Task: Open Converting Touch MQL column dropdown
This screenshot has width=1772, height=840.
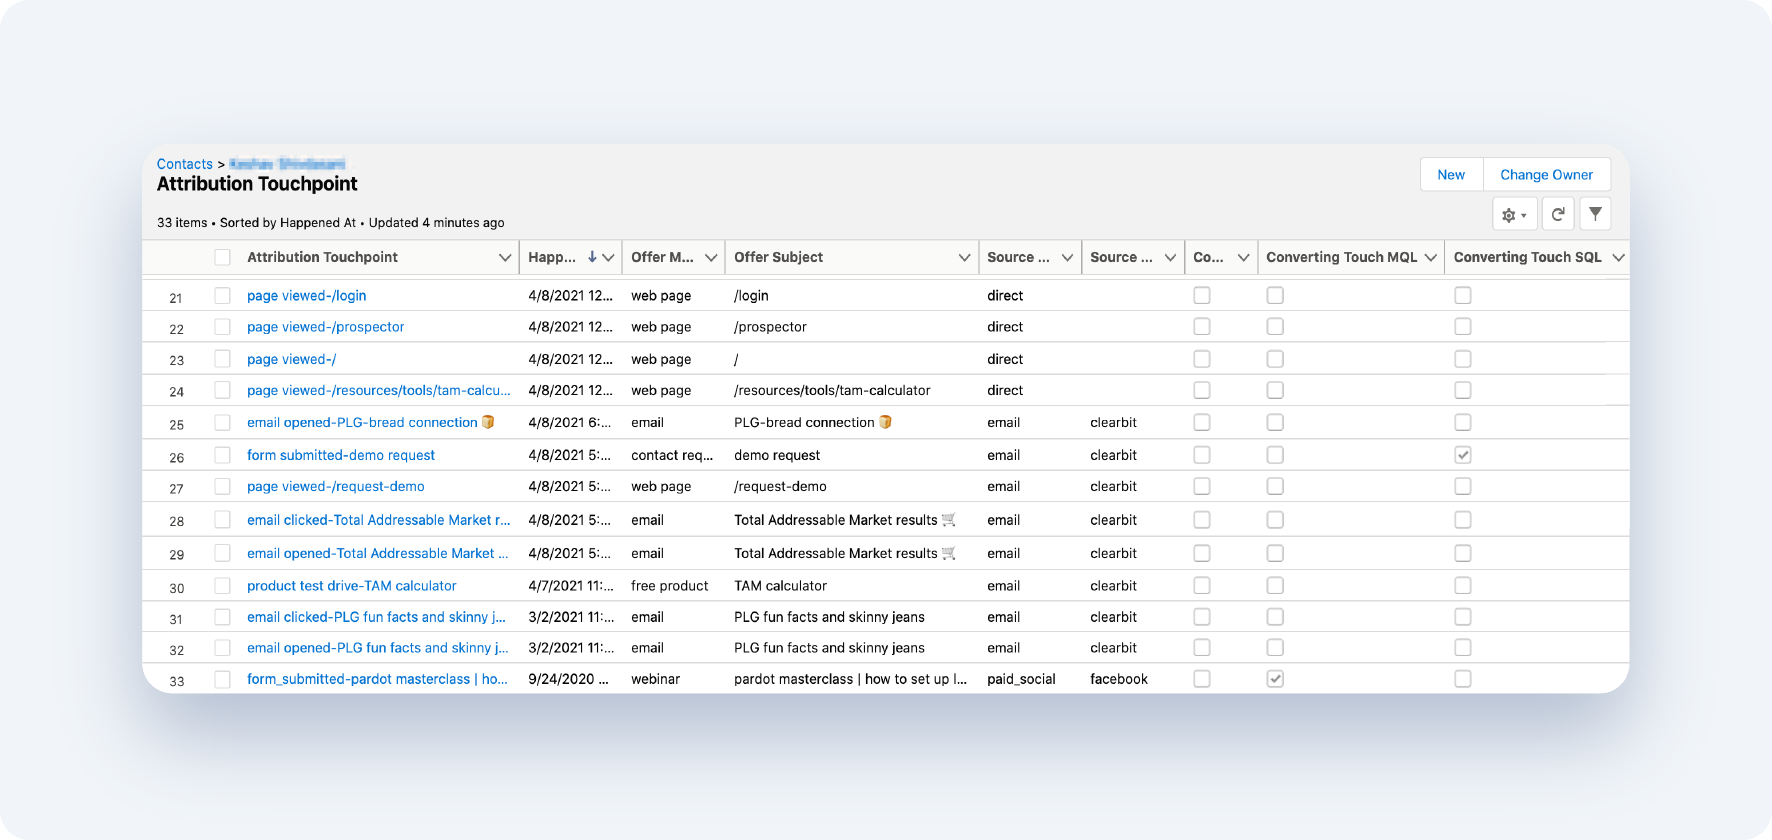Action: [1431, 257]
